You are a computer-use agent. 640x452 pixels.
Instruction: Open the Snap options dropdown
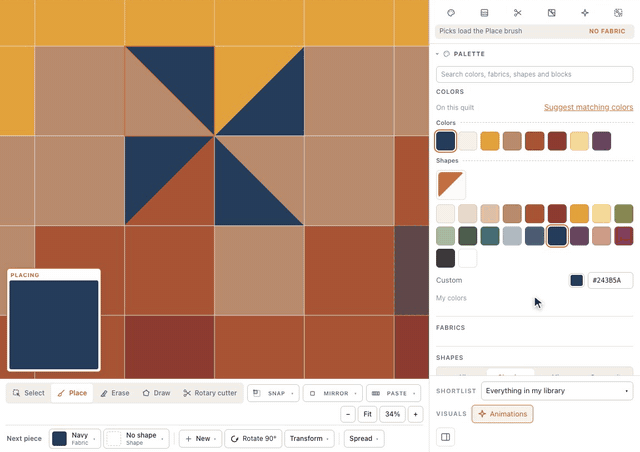click(273, 393)
